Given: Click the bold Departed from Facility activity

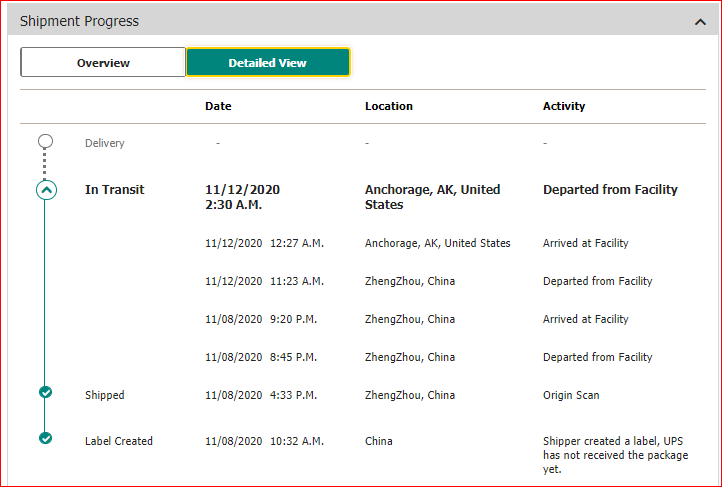Looking at the screenshot, I should click(610, 190).
